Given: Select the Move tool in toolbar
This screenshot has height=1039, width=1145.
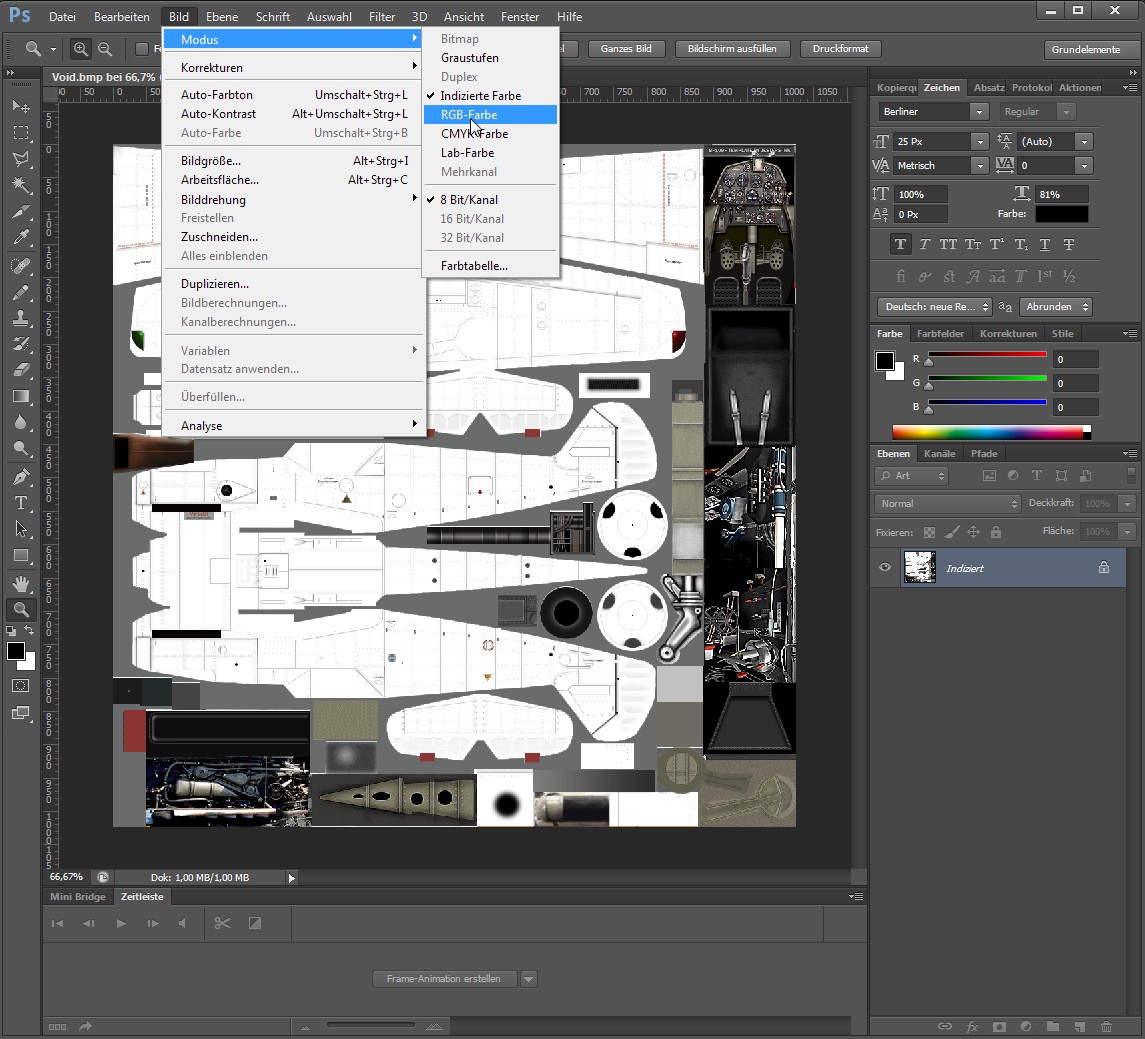Looking at the screenshot, I should 21,106.
